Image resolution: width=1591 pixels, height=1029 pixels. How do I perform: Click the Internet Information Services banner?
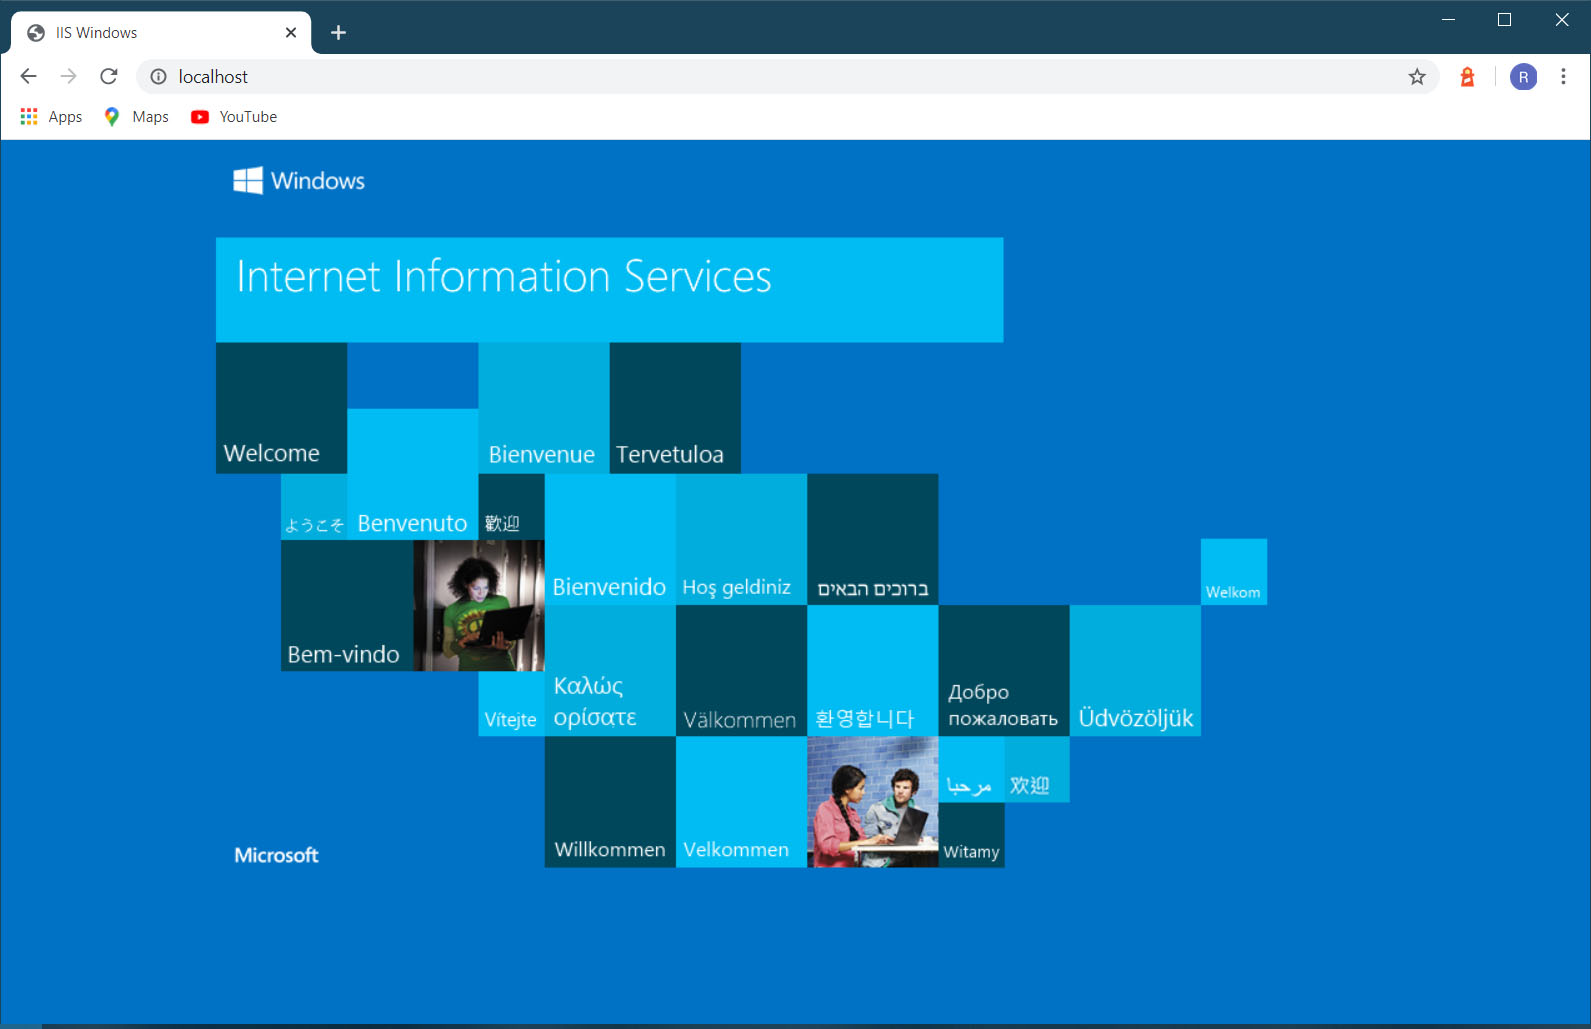click(x=610, y=290)
